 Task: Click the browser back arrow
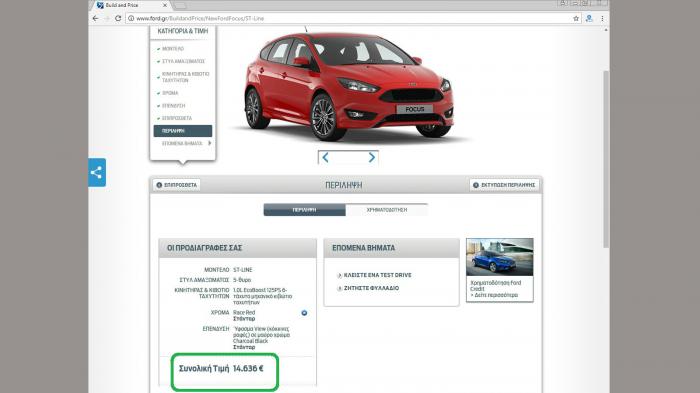[x=96, y=18]
